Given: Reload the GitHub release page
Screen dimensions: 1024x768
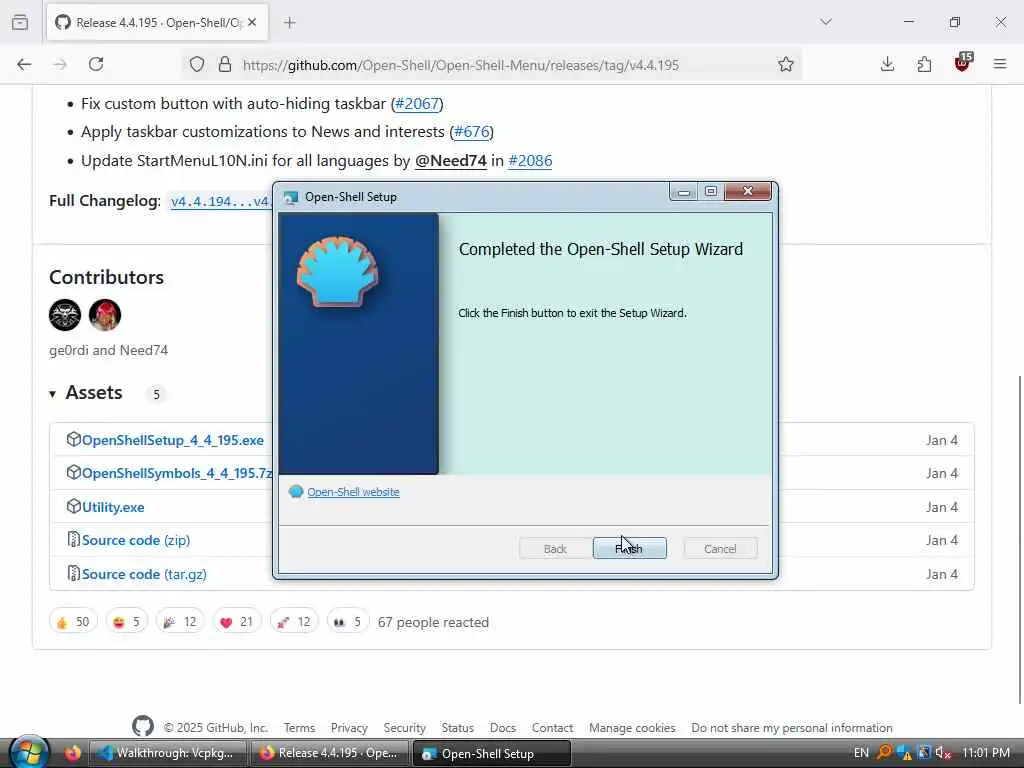Looking at the screenshot, I should click(96, 64).
